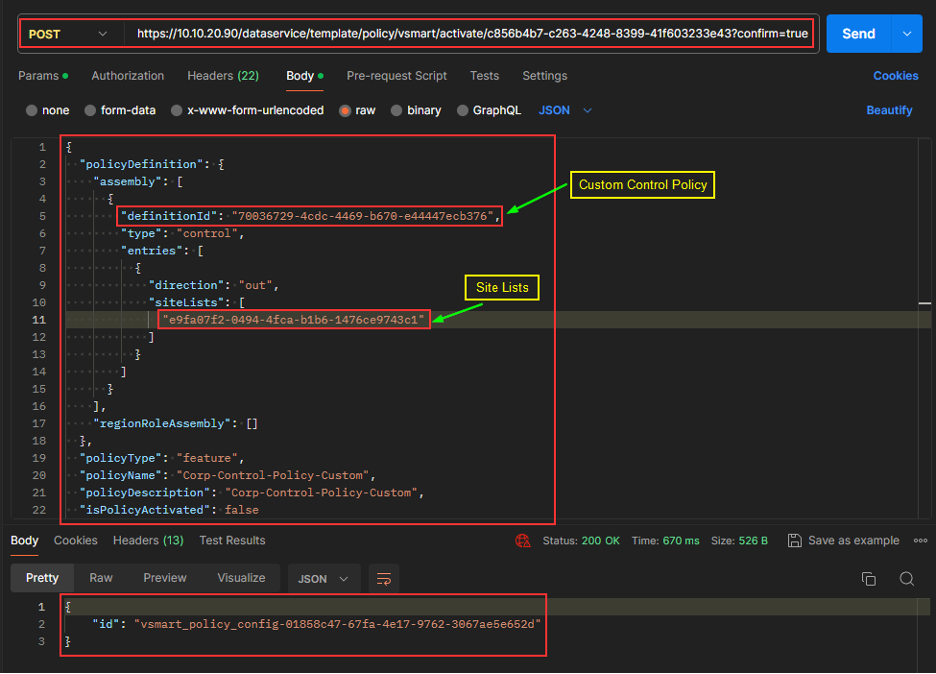The image size is (936, 674).
Task: Open the POST method dropdown
Action: coord(68,34)
